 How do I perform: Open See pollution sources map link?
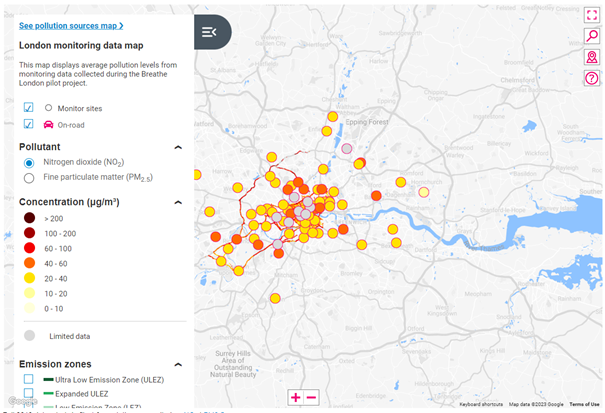tap(71, 26)
